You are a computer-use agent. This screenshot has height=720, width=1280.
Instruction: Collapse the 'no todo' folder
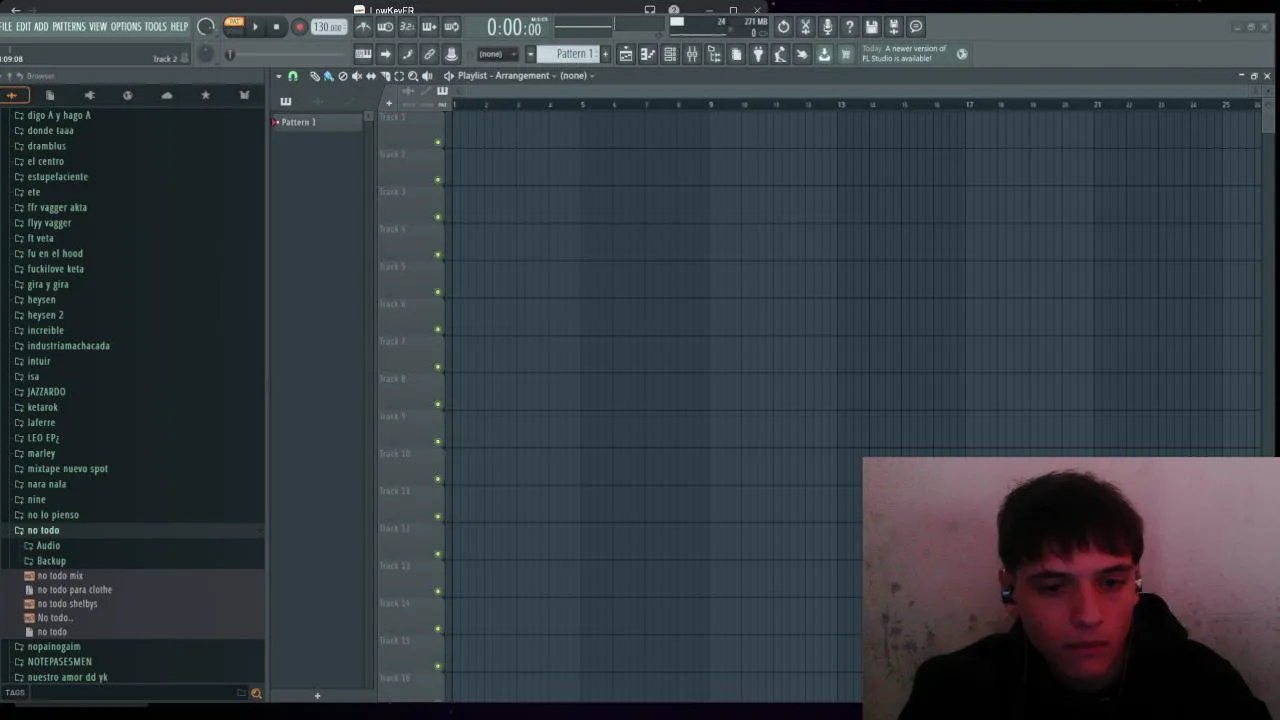coord(43,530)
